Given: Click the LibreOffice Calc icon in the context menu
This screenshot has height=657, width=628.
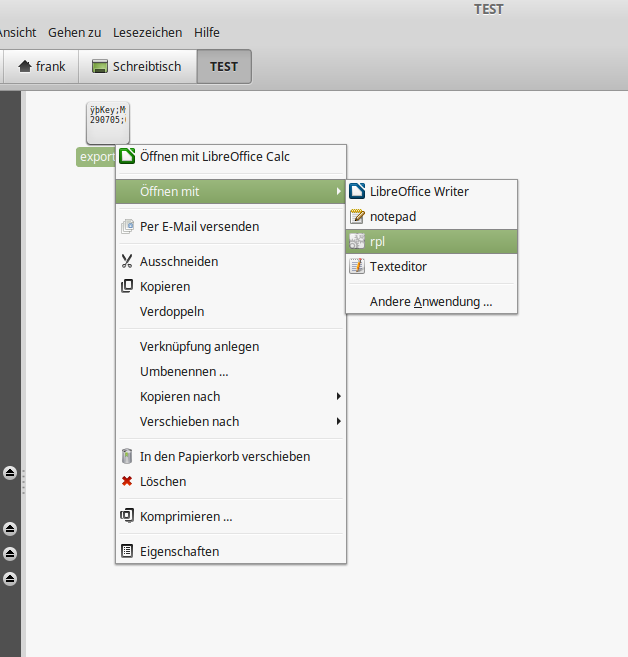Looking at the screenshot, I should 127,156.
